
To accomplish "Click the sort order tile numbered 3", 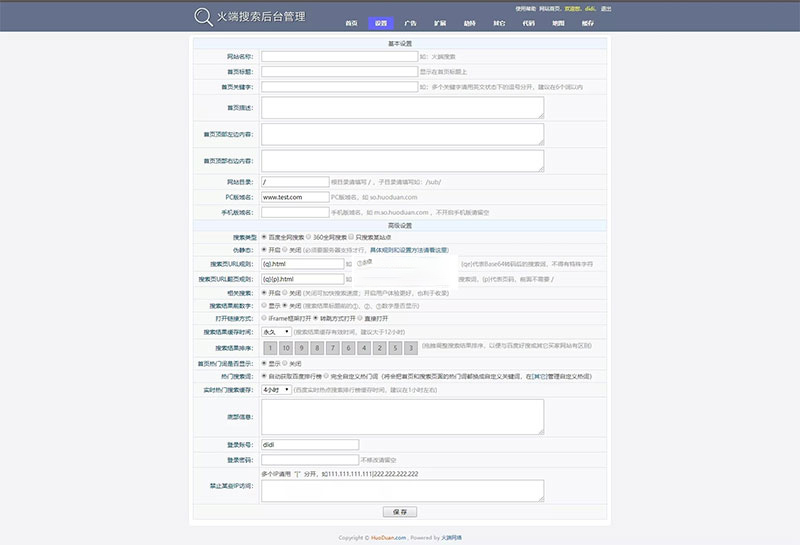I will pos(410,348).
